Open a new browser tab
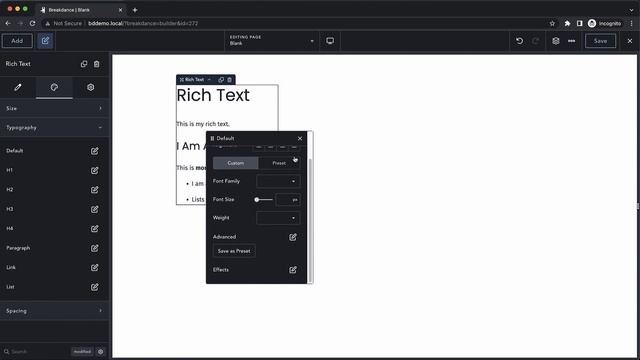 coord(135,10)
